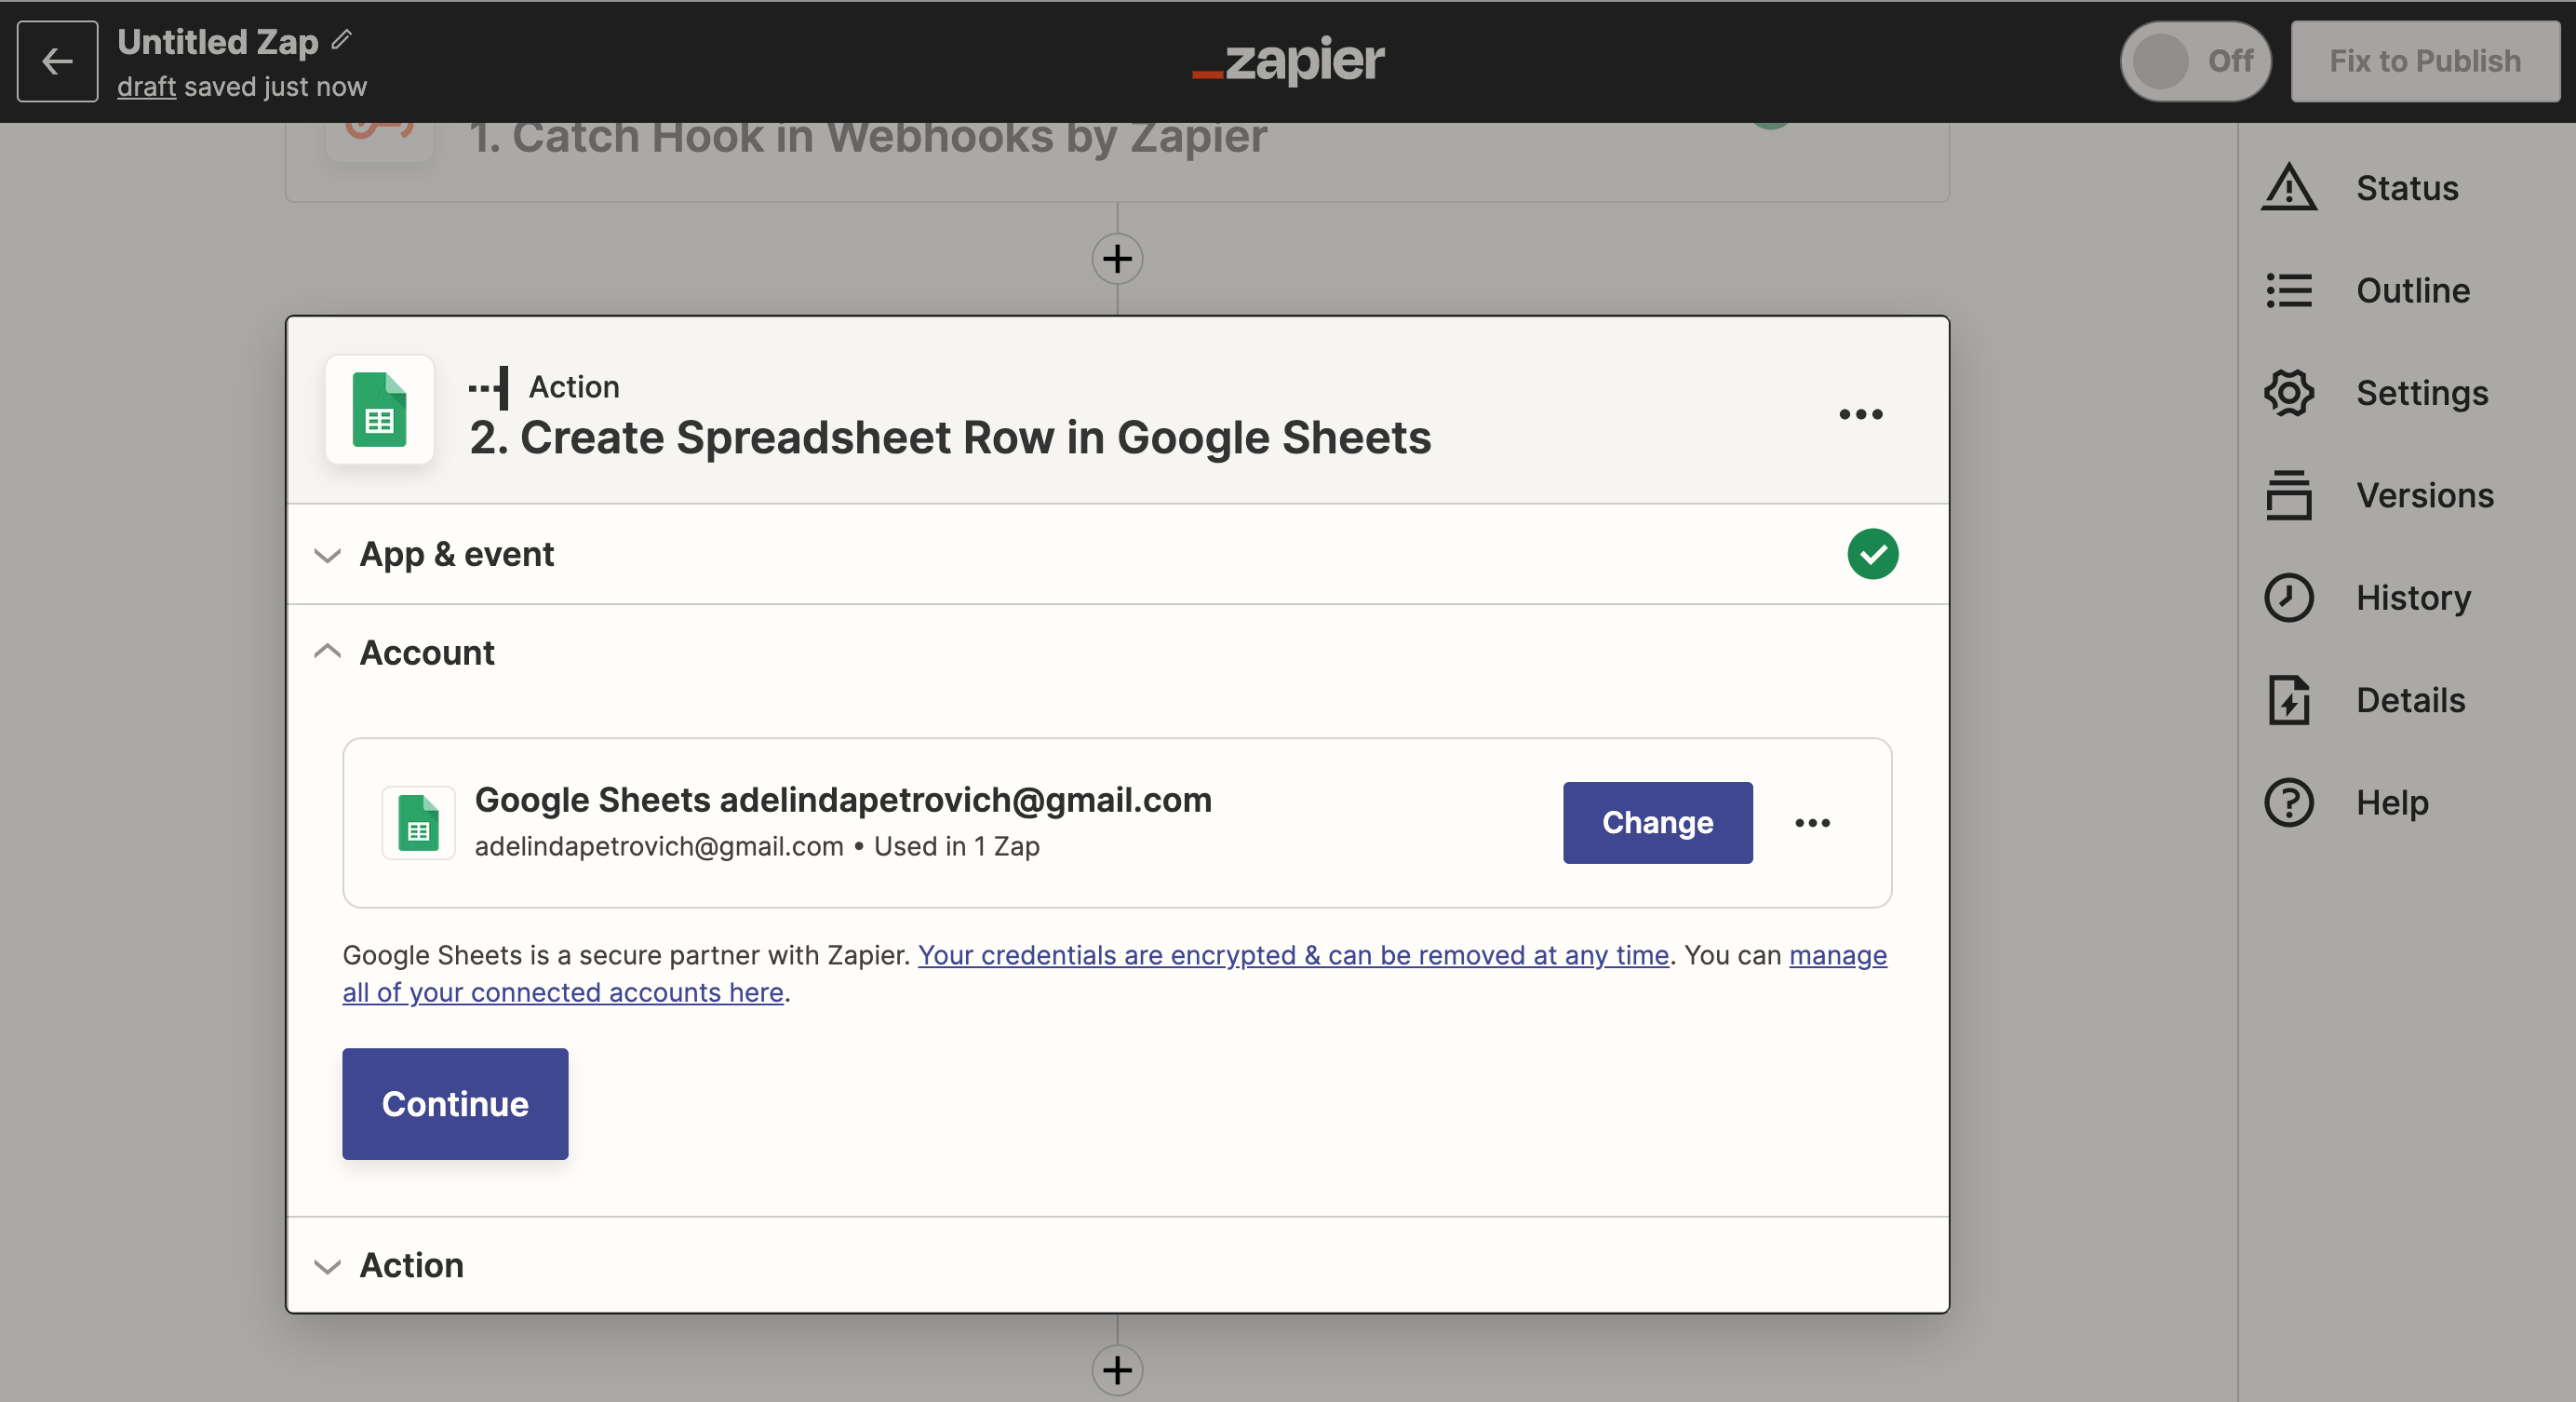The image size is (2576, 1402).
Task: Add step with plus above action
Action: (1117, 259)
